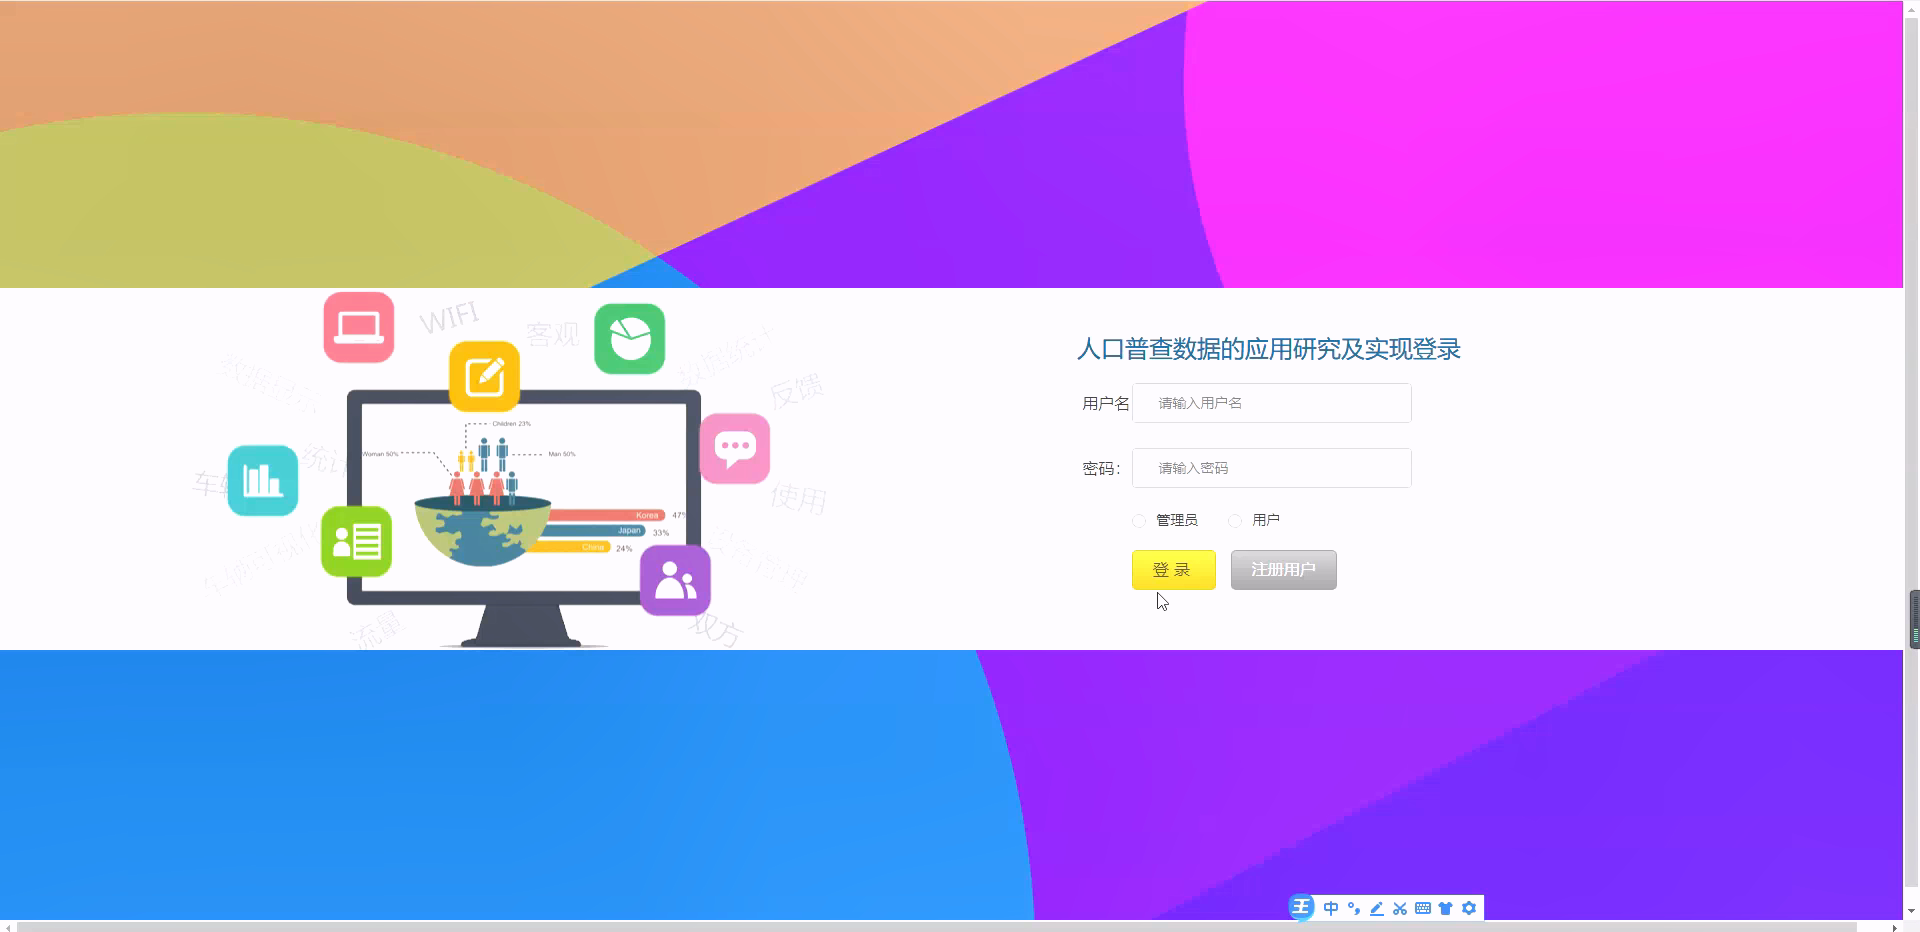The width and height of the screenshot is (1920, 932).
Task: Open handwriting input in the IME toolbar
Action: (x=1376, y=908)
